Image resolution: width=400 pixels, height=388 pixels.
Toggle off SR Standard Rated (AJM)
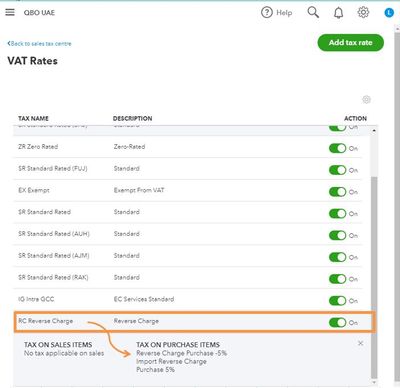coord(337,257)
